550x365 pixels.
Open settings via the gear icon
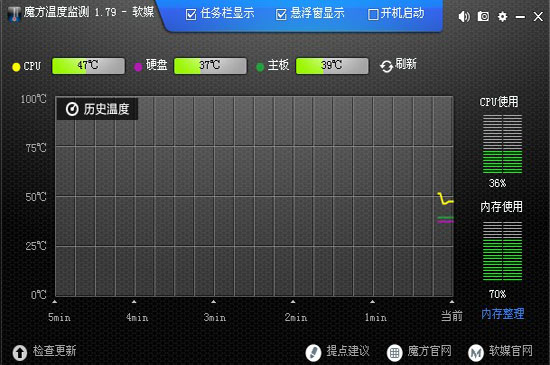[x=502, y=16]
